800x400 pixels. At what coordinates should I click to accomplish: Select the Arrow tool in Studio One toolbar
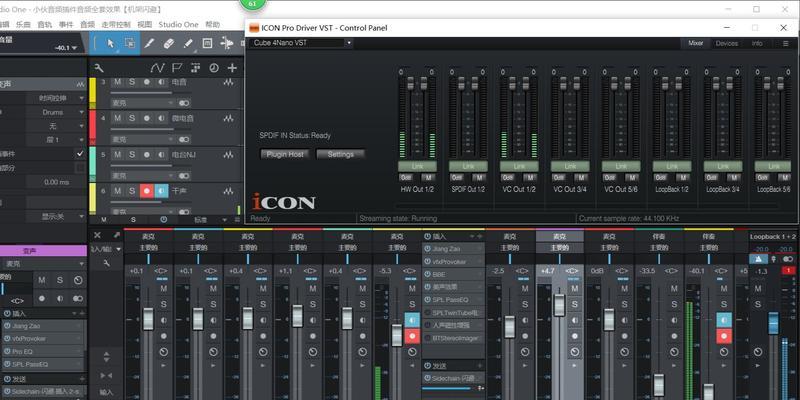click(x=110, y=44)
